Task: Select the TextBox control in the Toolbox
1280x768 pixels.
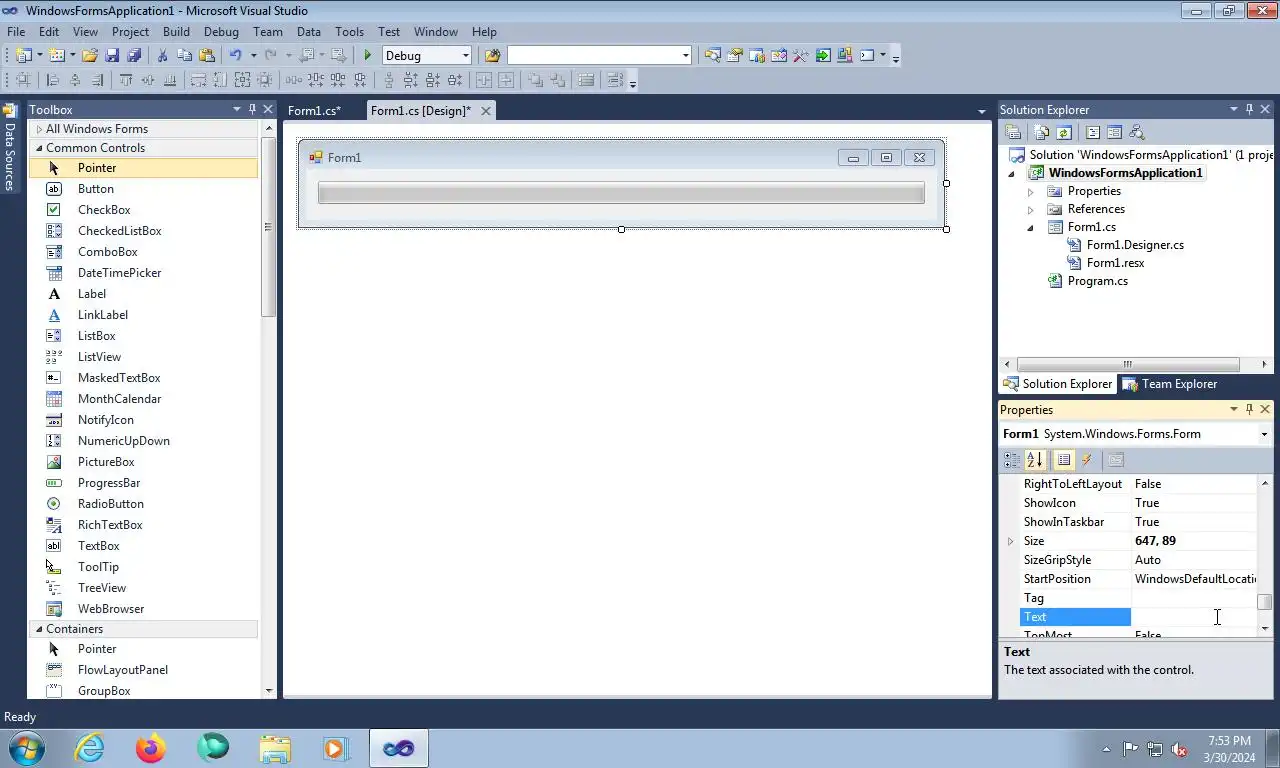Action: coord(99,546)
